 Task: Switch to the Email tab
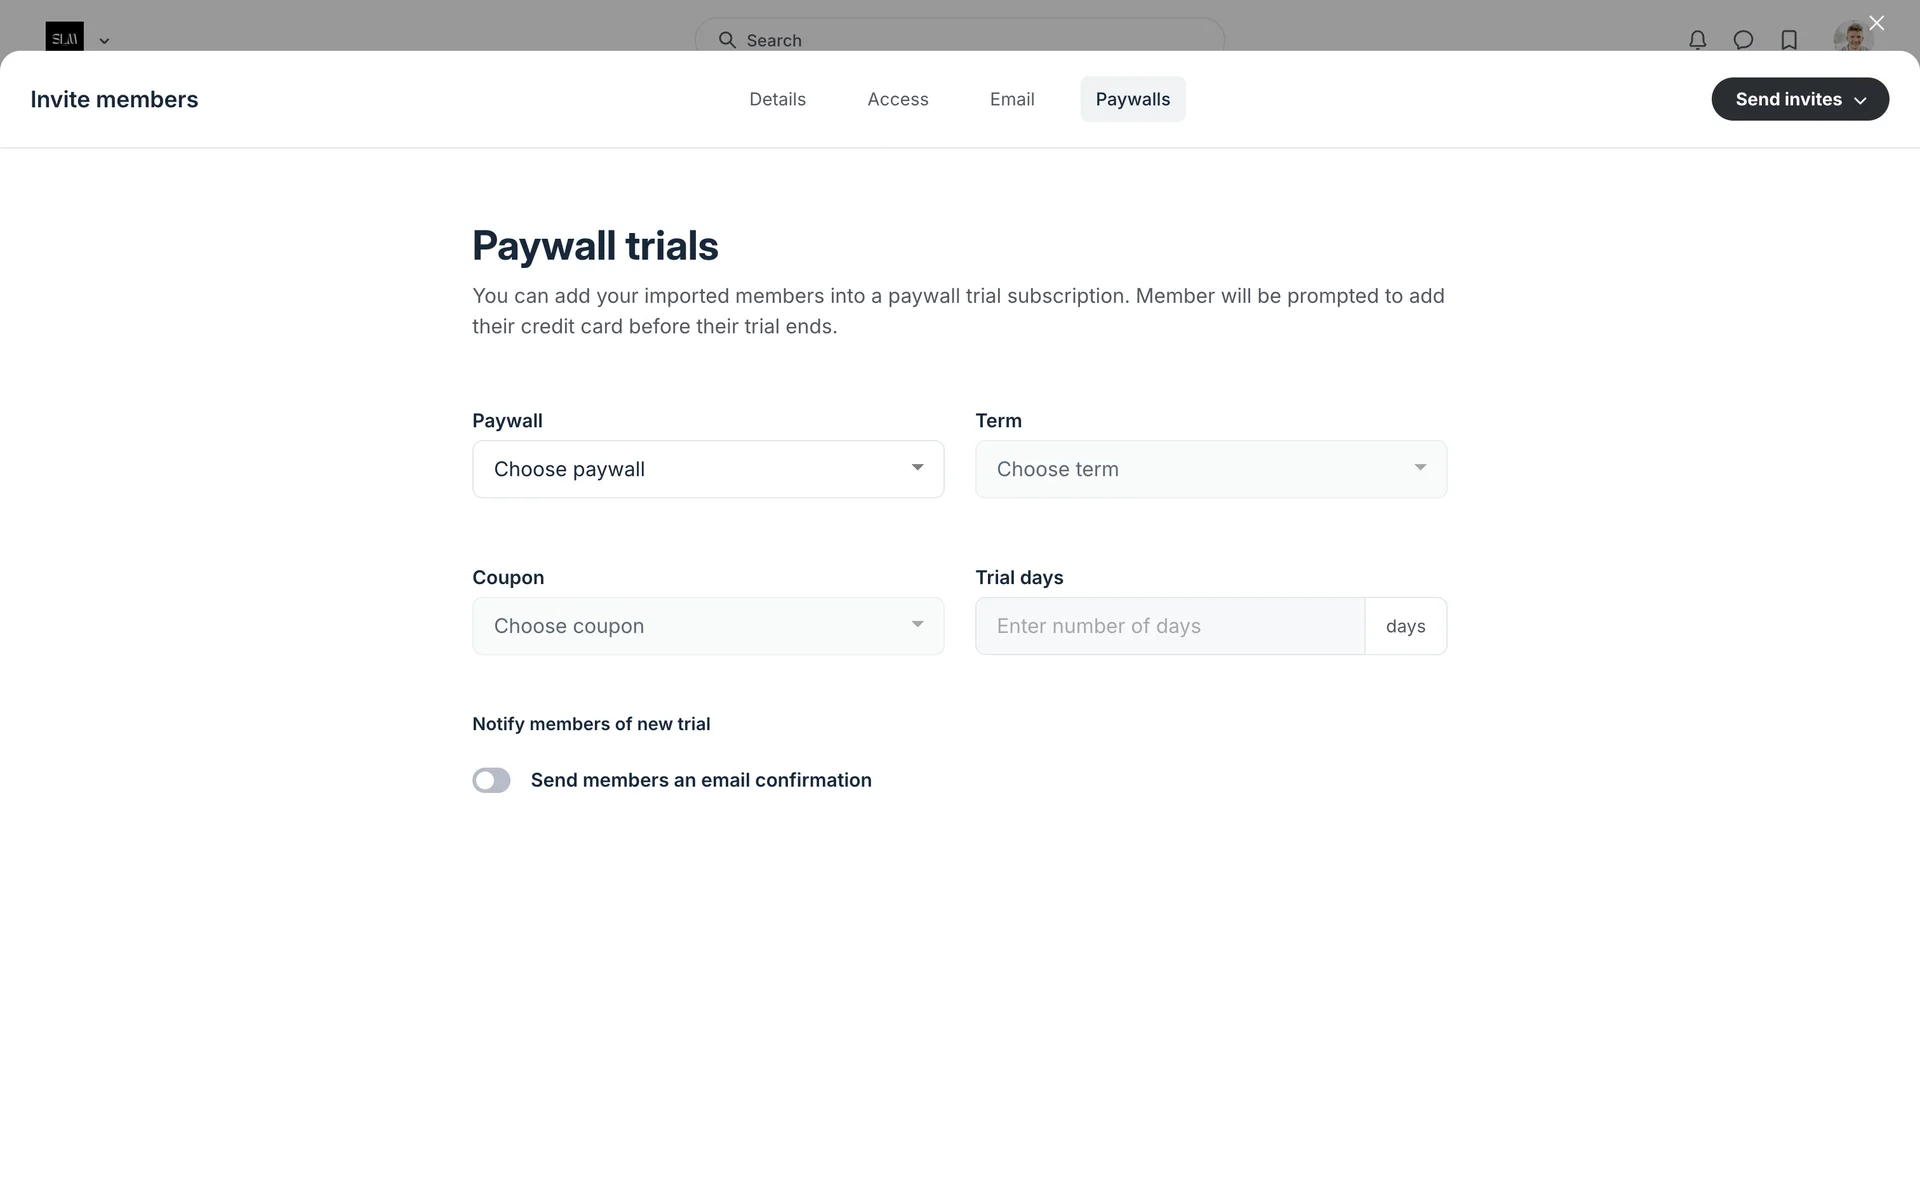point(1012,99)
